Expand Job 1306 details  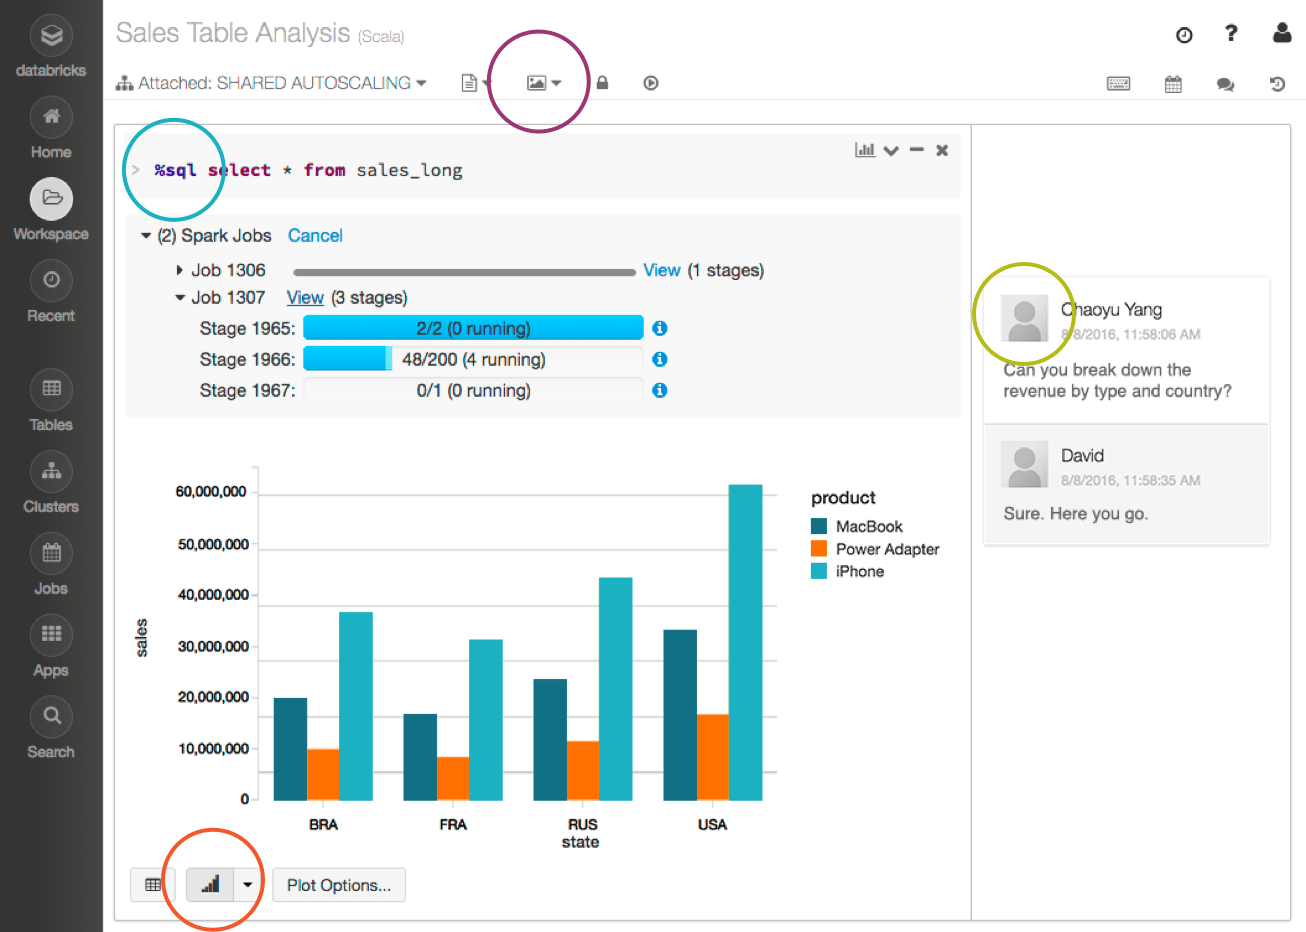tap(179, 270)
